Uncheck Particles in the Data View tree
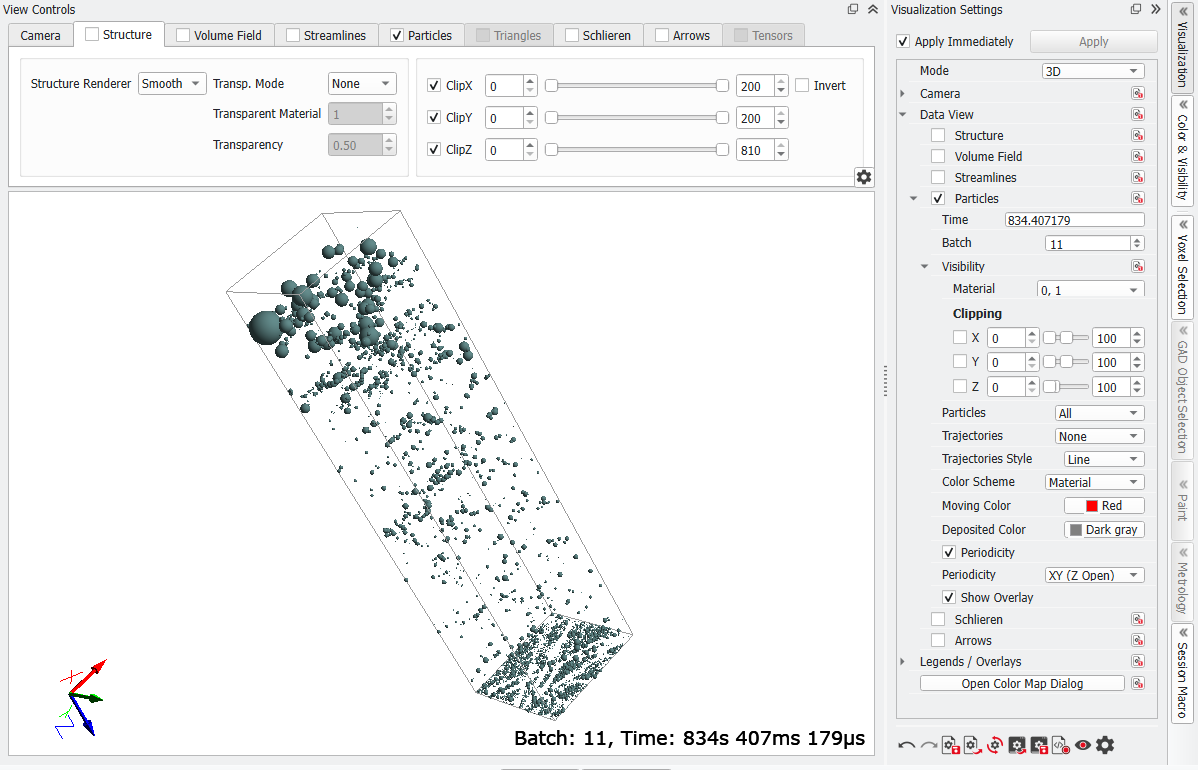This screenshot has height=770, width=1198. coord(938,199)
